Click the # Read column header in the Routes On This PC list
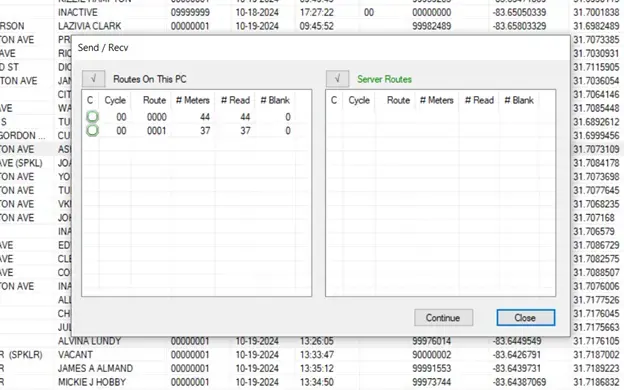The width and height of the screenshot is (624, 390). tap(235, 100)
